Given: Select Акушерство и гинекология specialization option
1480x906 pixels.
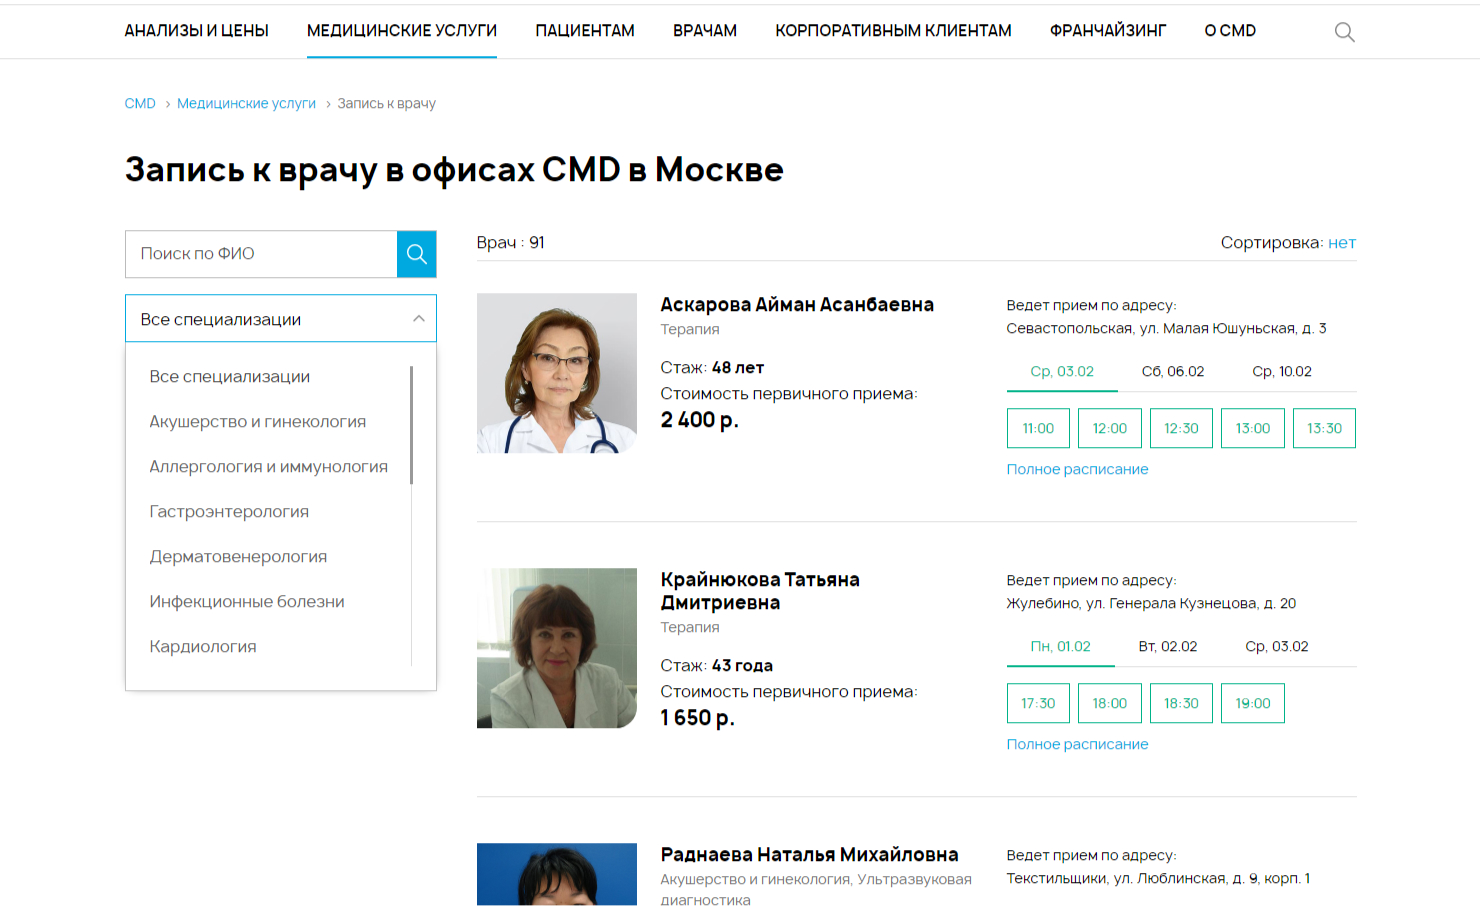Looking at the screenshot, I should click(258, 422).
